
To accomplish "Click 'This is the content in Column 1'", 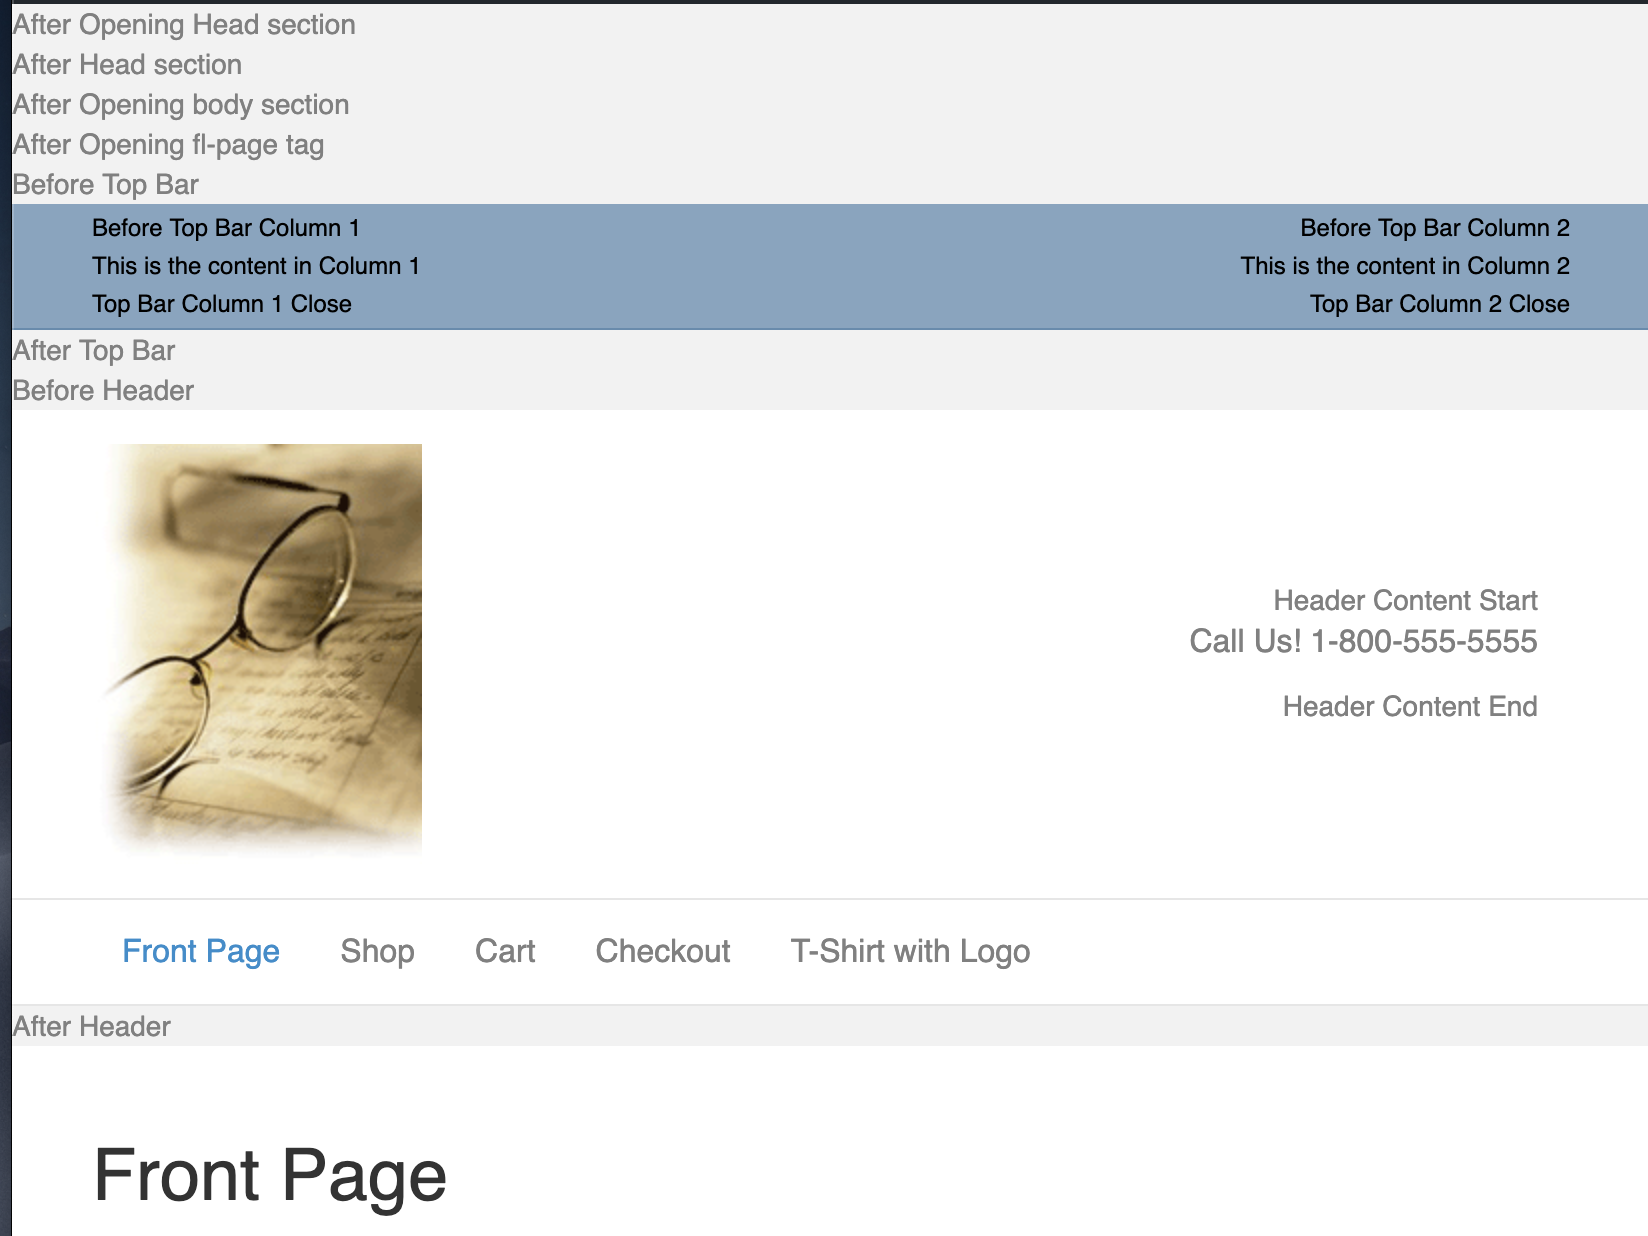I will (x=256, y=266).
